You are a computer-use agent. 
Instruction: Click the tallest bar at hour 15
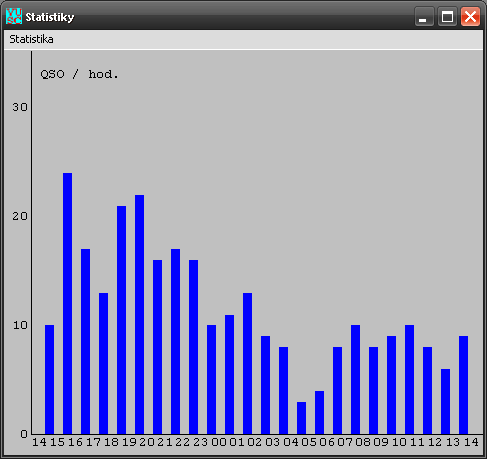click(67, 303)
